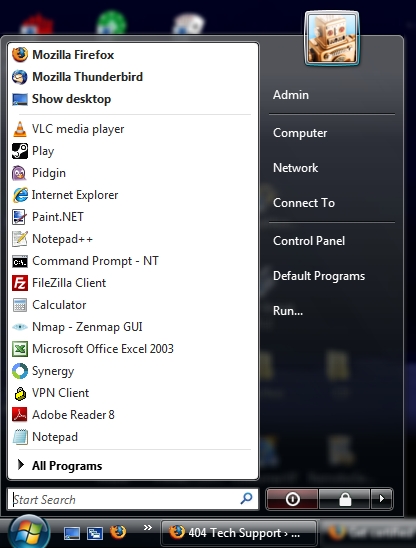Open Default Programs
Screen dimensions: 416x548
[x=319, y=276]
